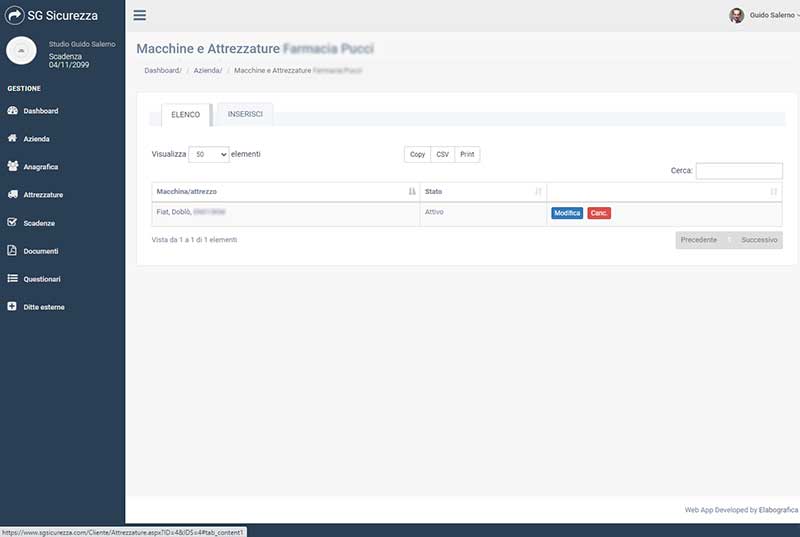The image size is (800, 537).
Task: Switch to the INSERISCI tab
Action: click(245, 114)
